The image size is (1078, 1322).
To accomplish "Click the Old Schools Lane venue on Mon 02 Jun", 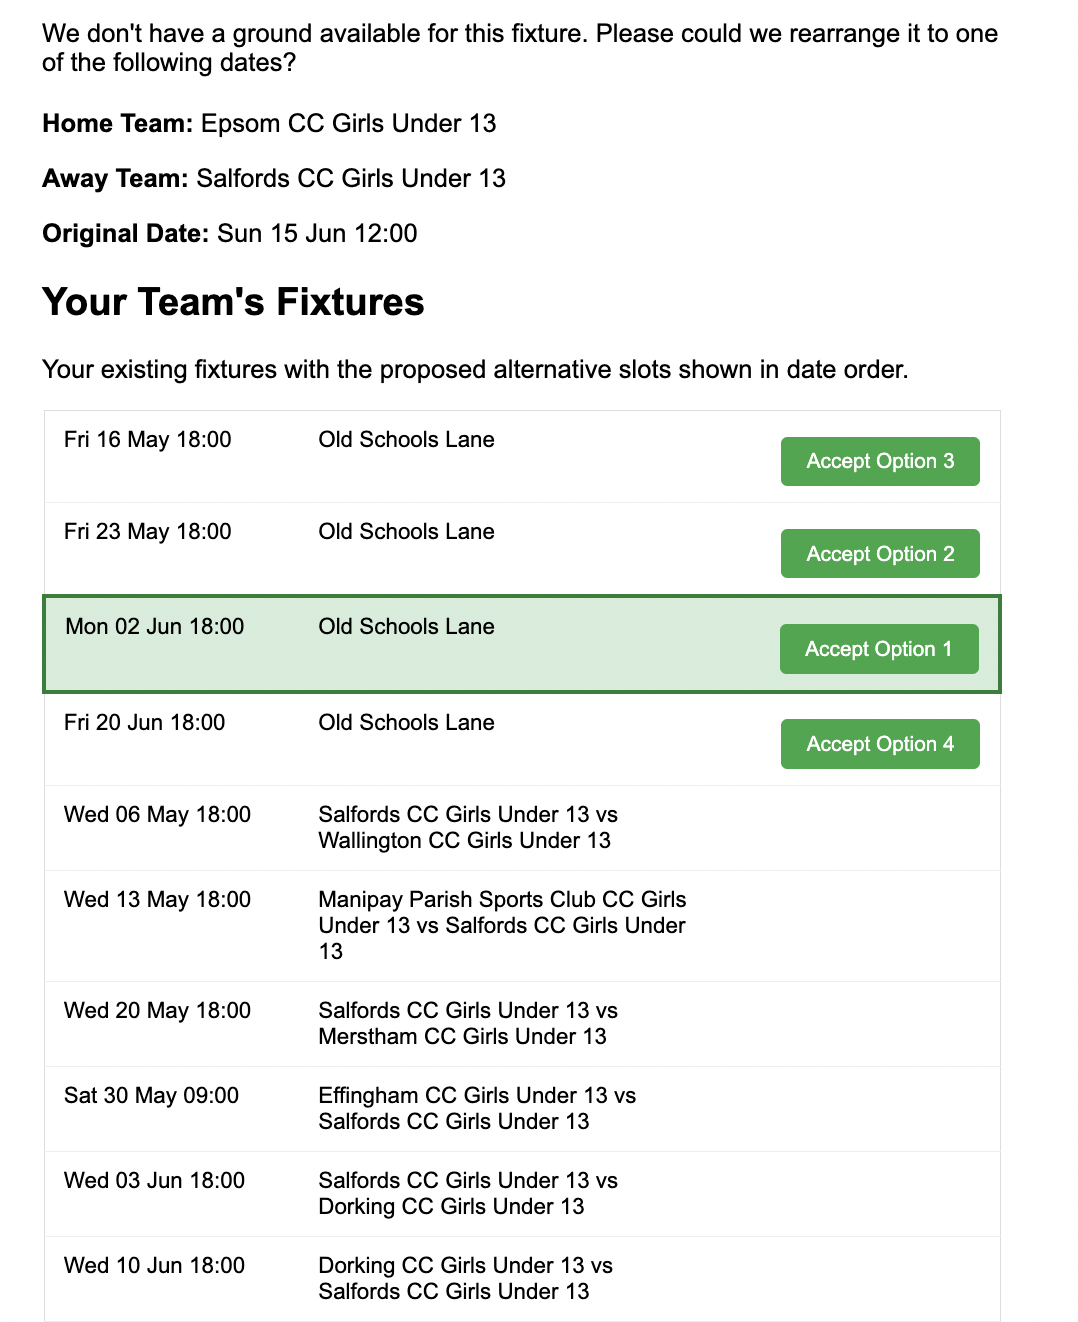I will (406, 626).
